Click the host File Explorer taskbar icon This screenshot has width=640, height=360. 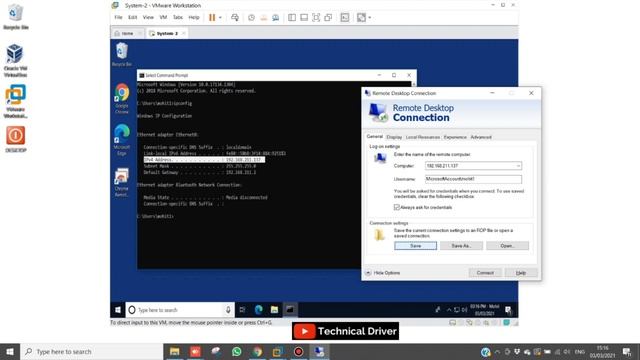tap(175, 351)
